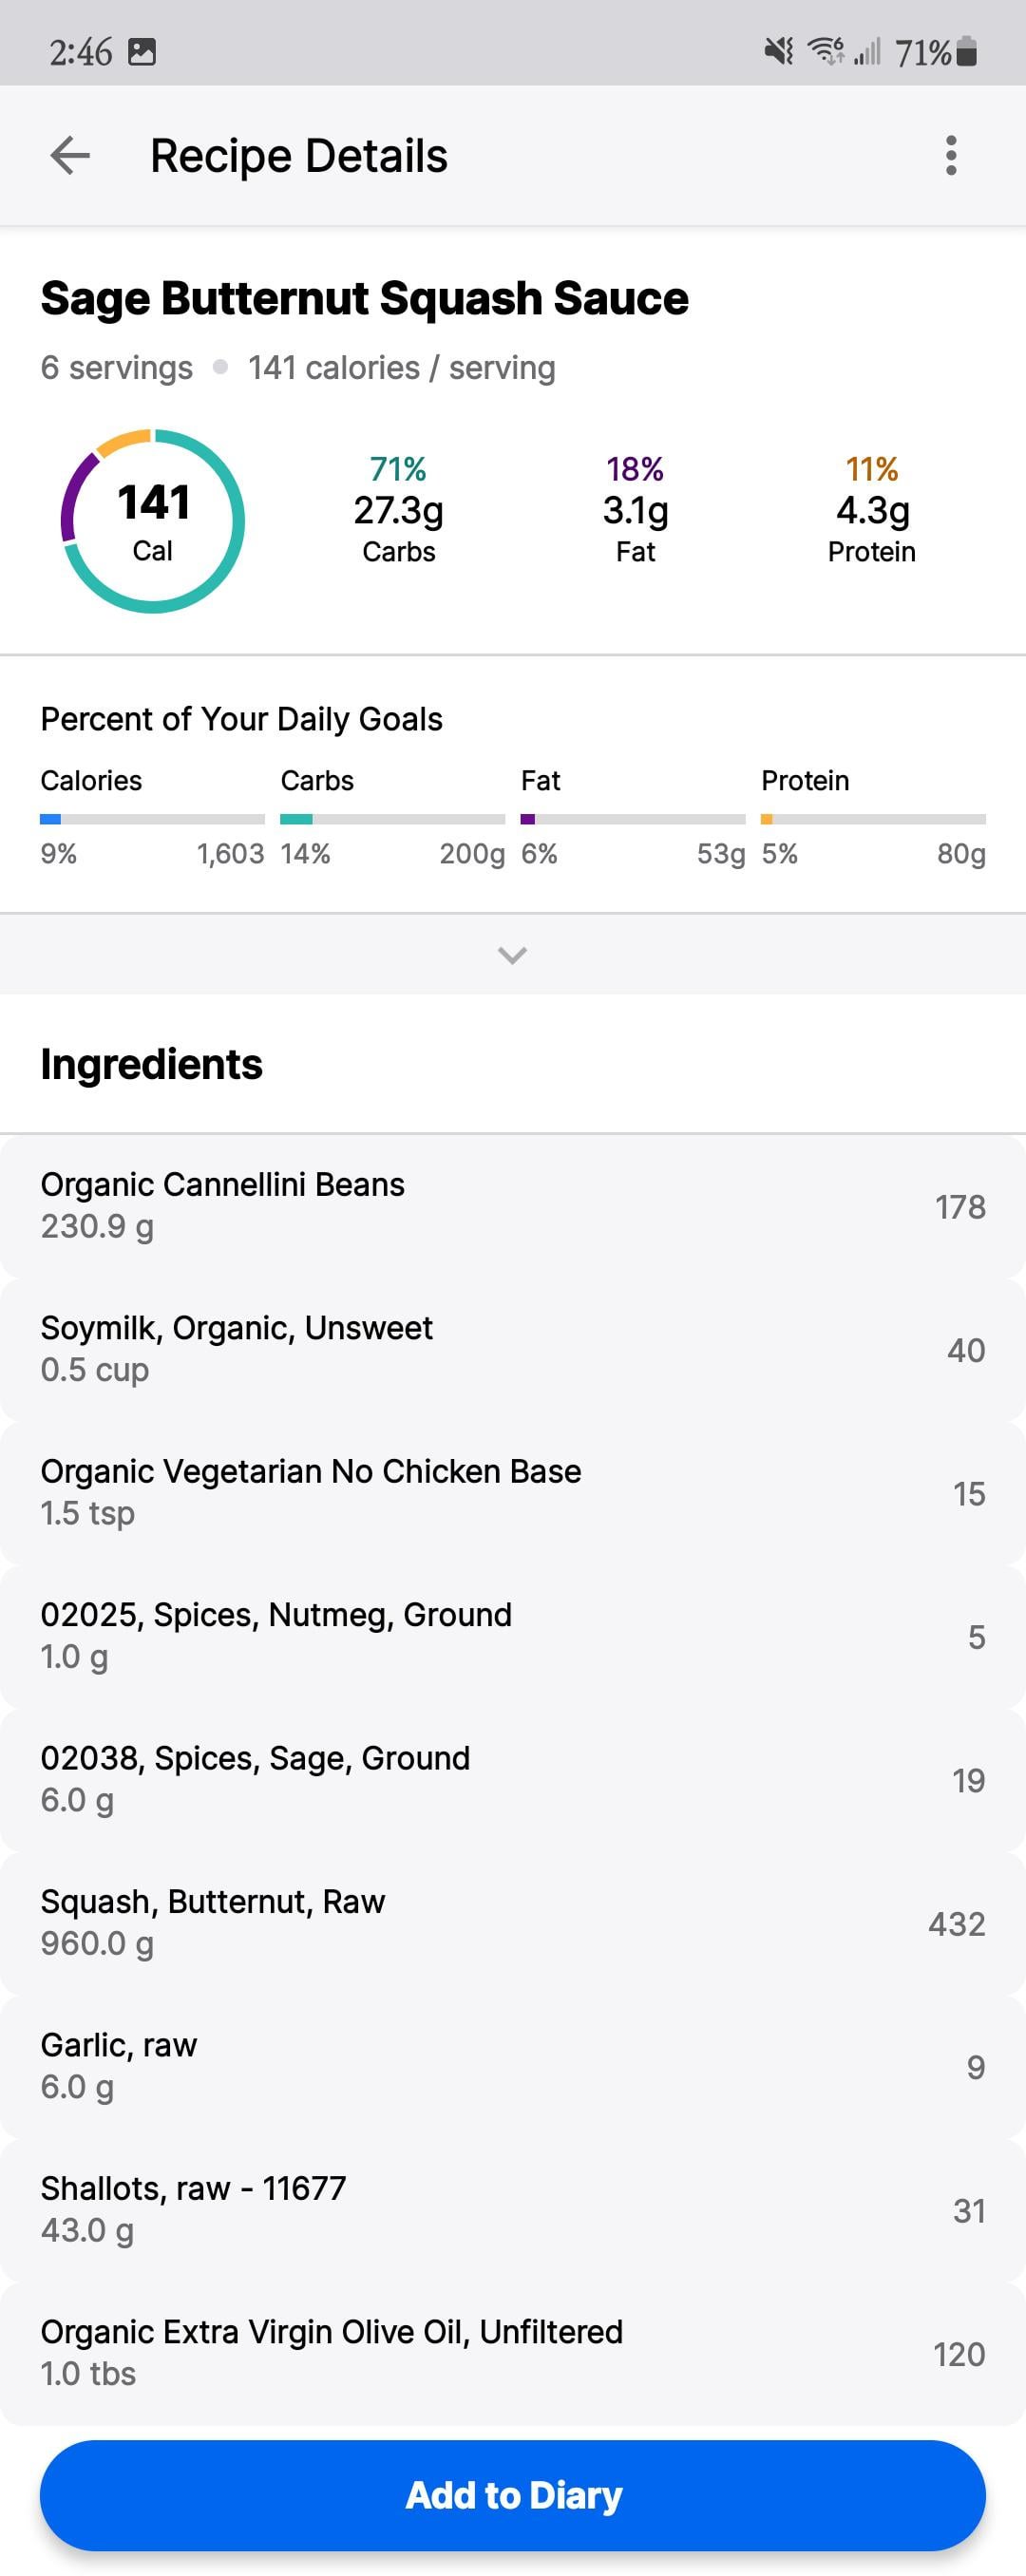Tap the Add to Diary button
Viewport: 1026px width, 2576px height.
512,2495
